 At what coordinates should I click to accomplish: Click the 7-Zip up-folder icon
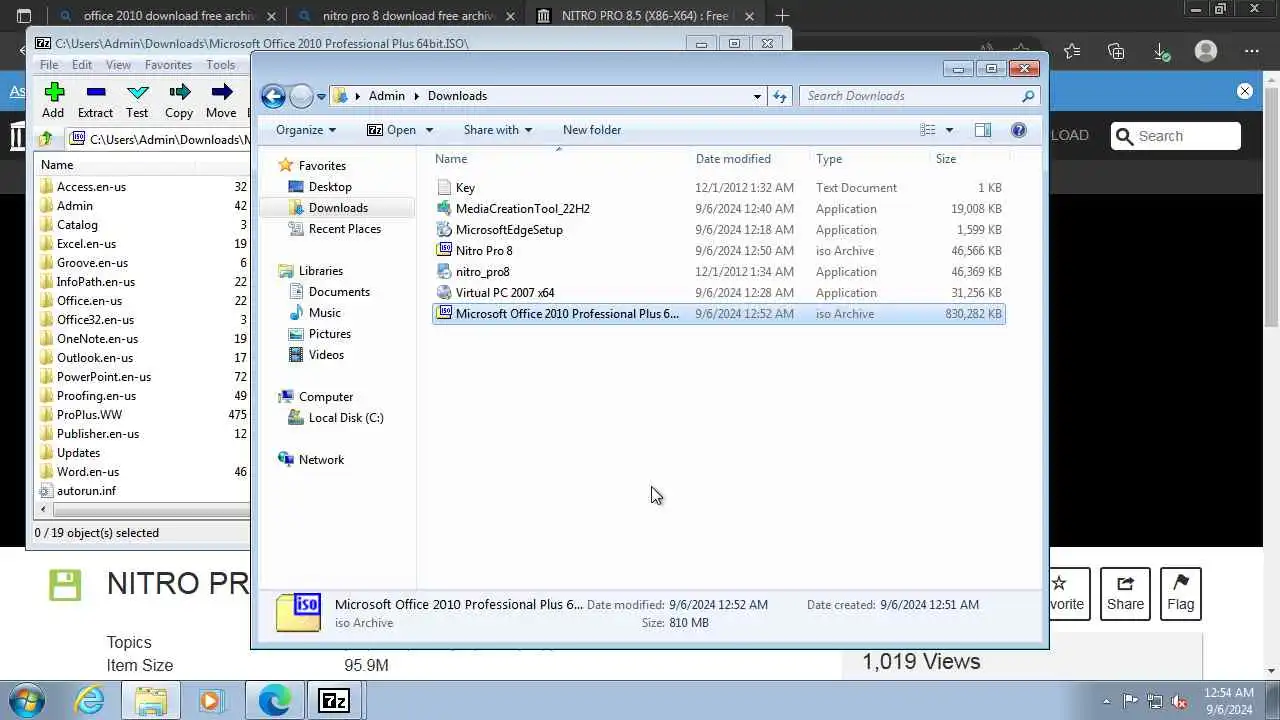click(46, 139)
